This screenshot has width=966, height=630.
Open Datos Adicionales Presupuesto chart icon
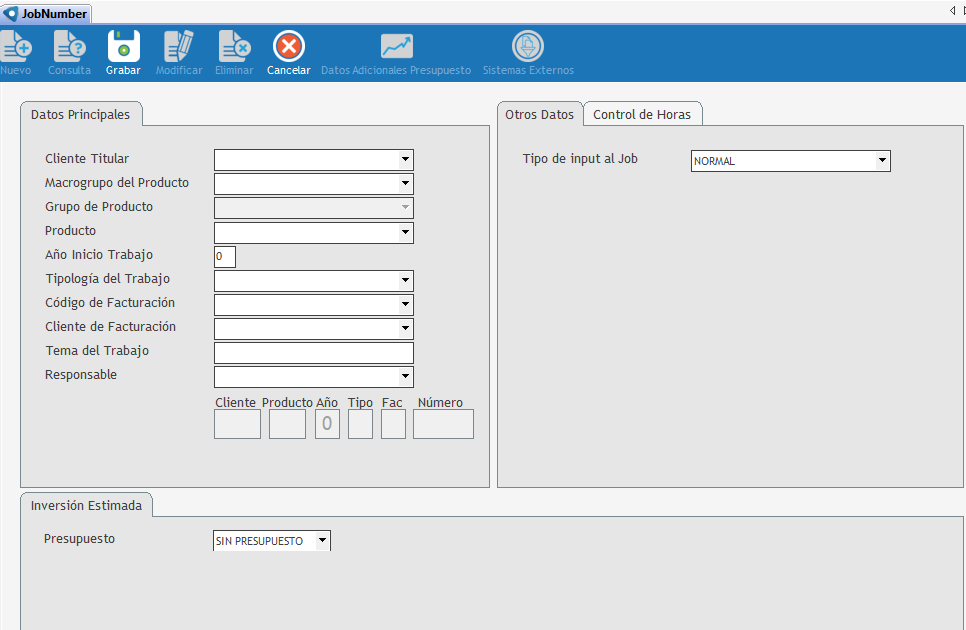pyautogui.click(x=396, y=47)
